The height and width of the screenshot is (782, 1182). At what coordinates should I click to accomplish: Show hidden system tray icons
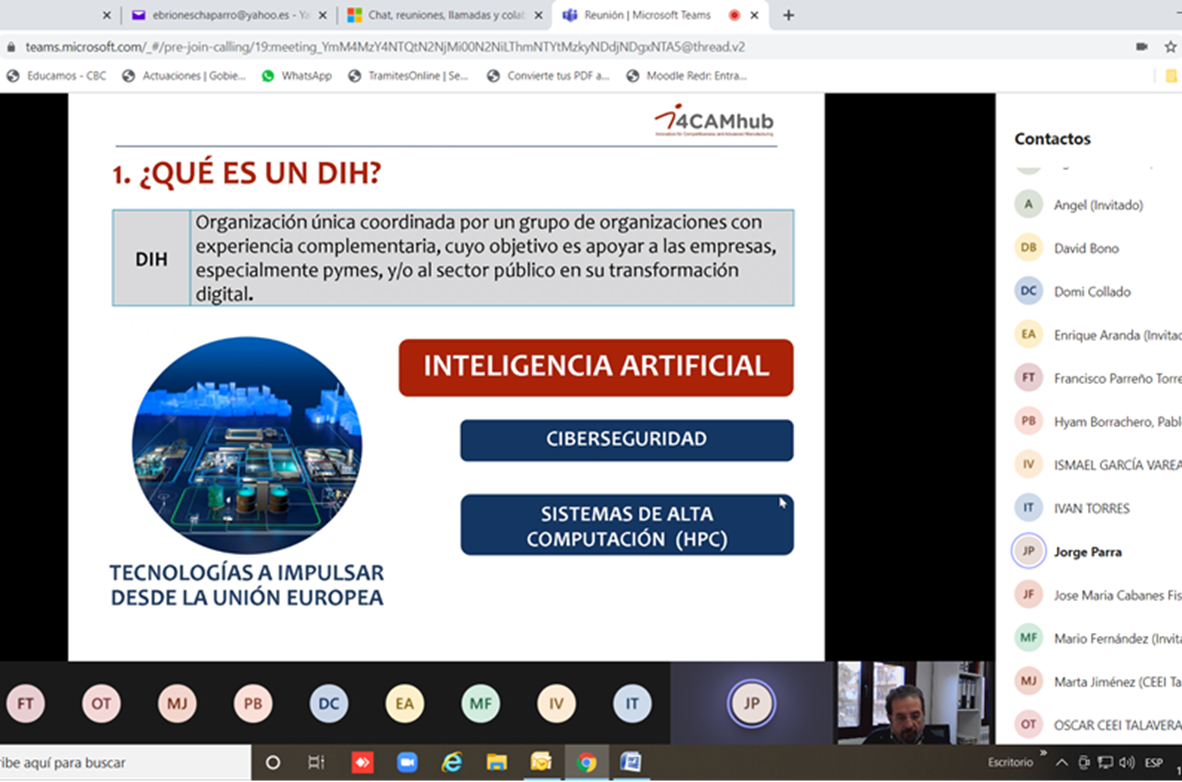pos(1062,763)
